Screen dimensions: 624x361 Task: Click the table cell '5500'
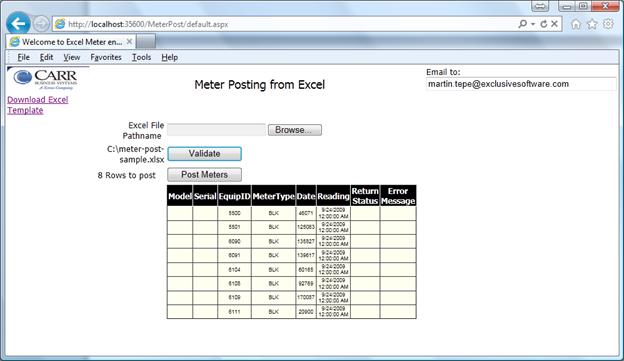click(234, 213)
